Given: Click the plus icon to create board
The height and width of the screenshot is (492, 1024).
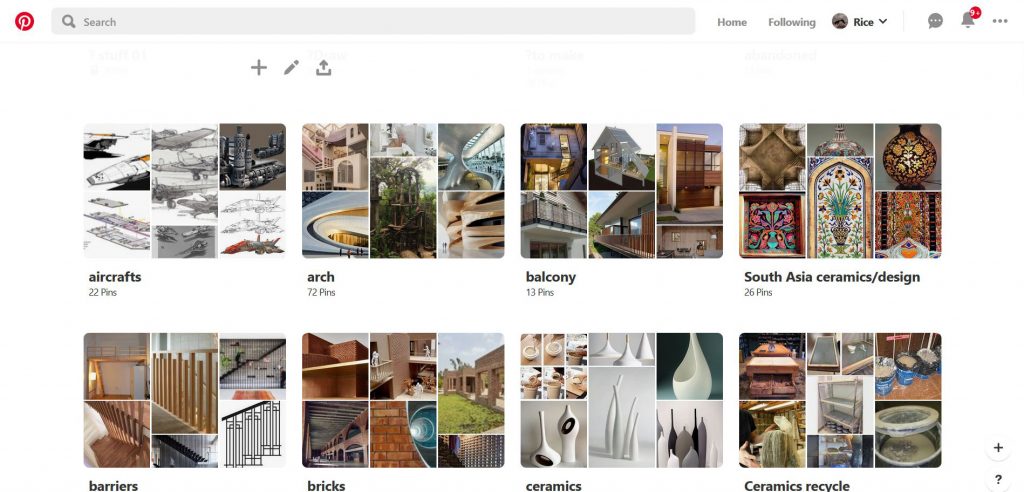Looking at the screenshot, I should pyautogui.click(x=259, y=67).
